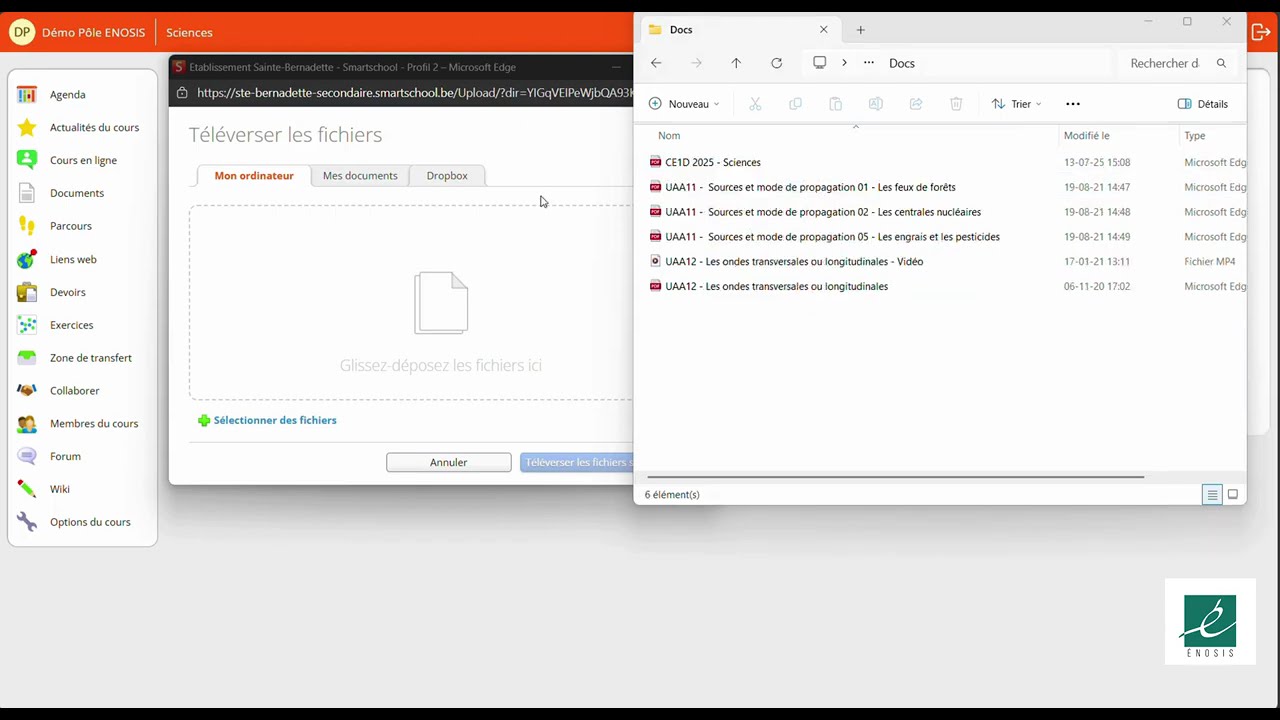Open the Nouveau dropdown in Explorer

(684, 104)
